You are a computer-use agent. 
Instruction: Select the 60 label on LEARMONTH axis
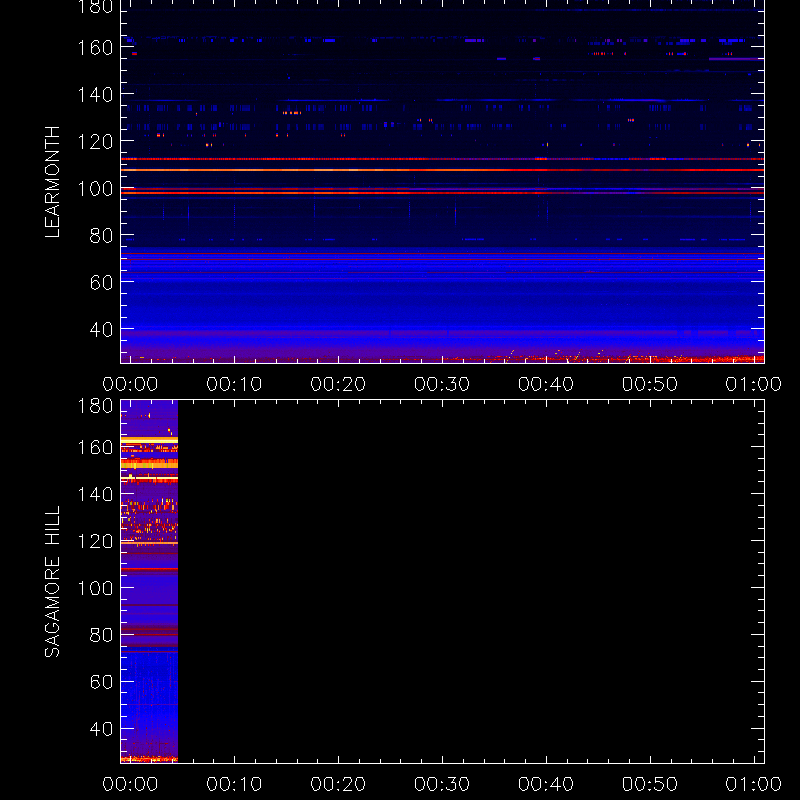pyautogui.click(x=101, y=283)
